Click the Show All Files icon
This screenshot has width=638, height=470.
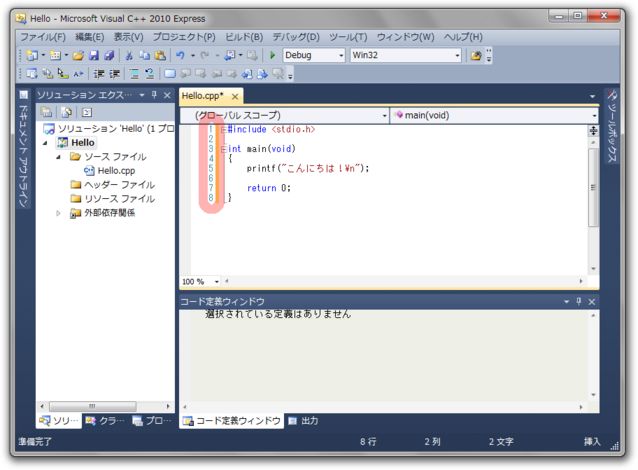(66, 112)
